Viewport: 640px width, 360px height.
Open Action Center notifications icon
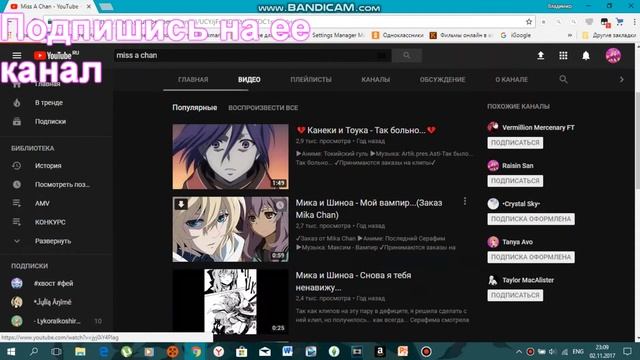coord(627,351)
